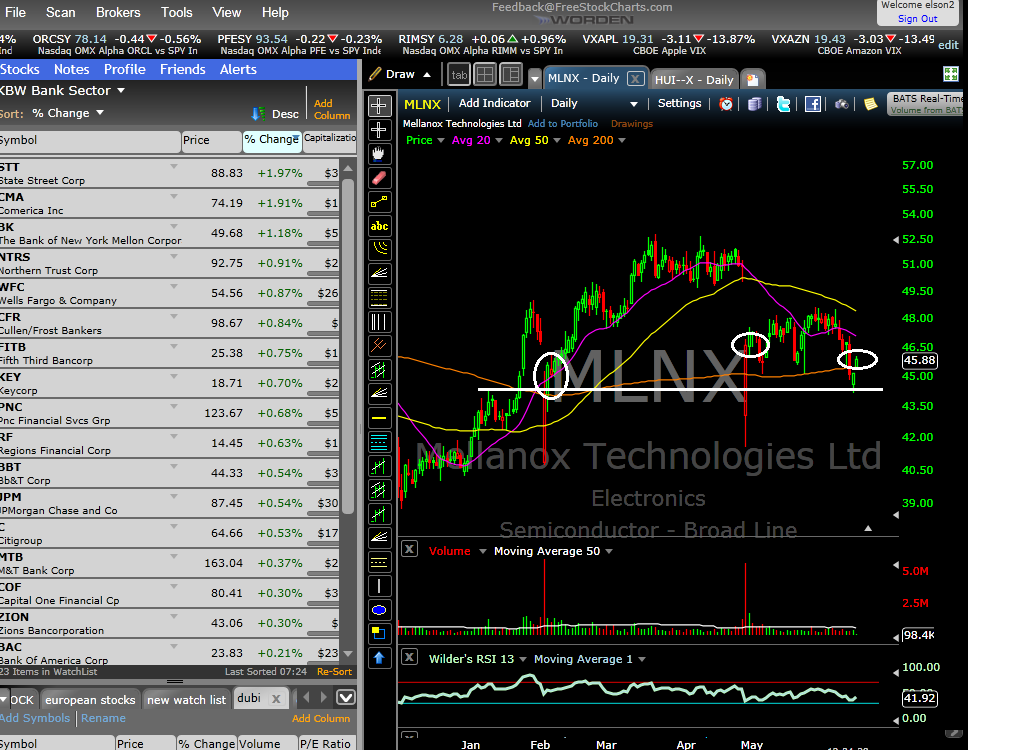Share the chart via Facebook icon
Viewport: 1019px width, 750px height.
coord(812,104)
